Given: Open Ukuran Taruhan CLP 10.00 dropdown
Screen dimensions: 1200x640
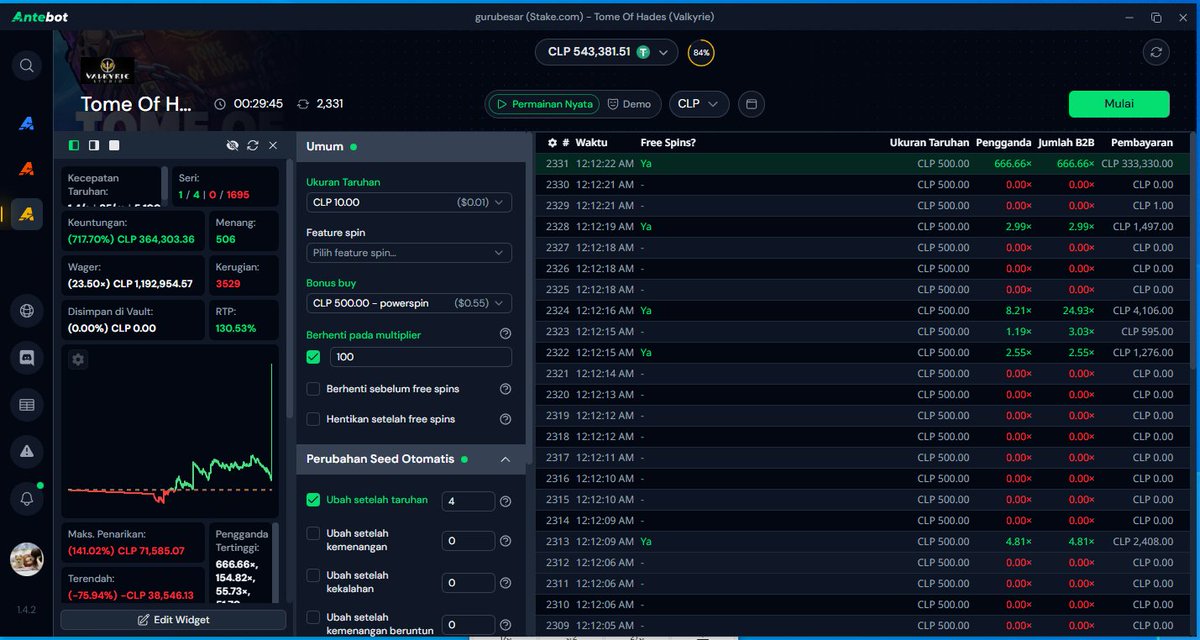Looking at the screenshot, I should coord(409,203).
